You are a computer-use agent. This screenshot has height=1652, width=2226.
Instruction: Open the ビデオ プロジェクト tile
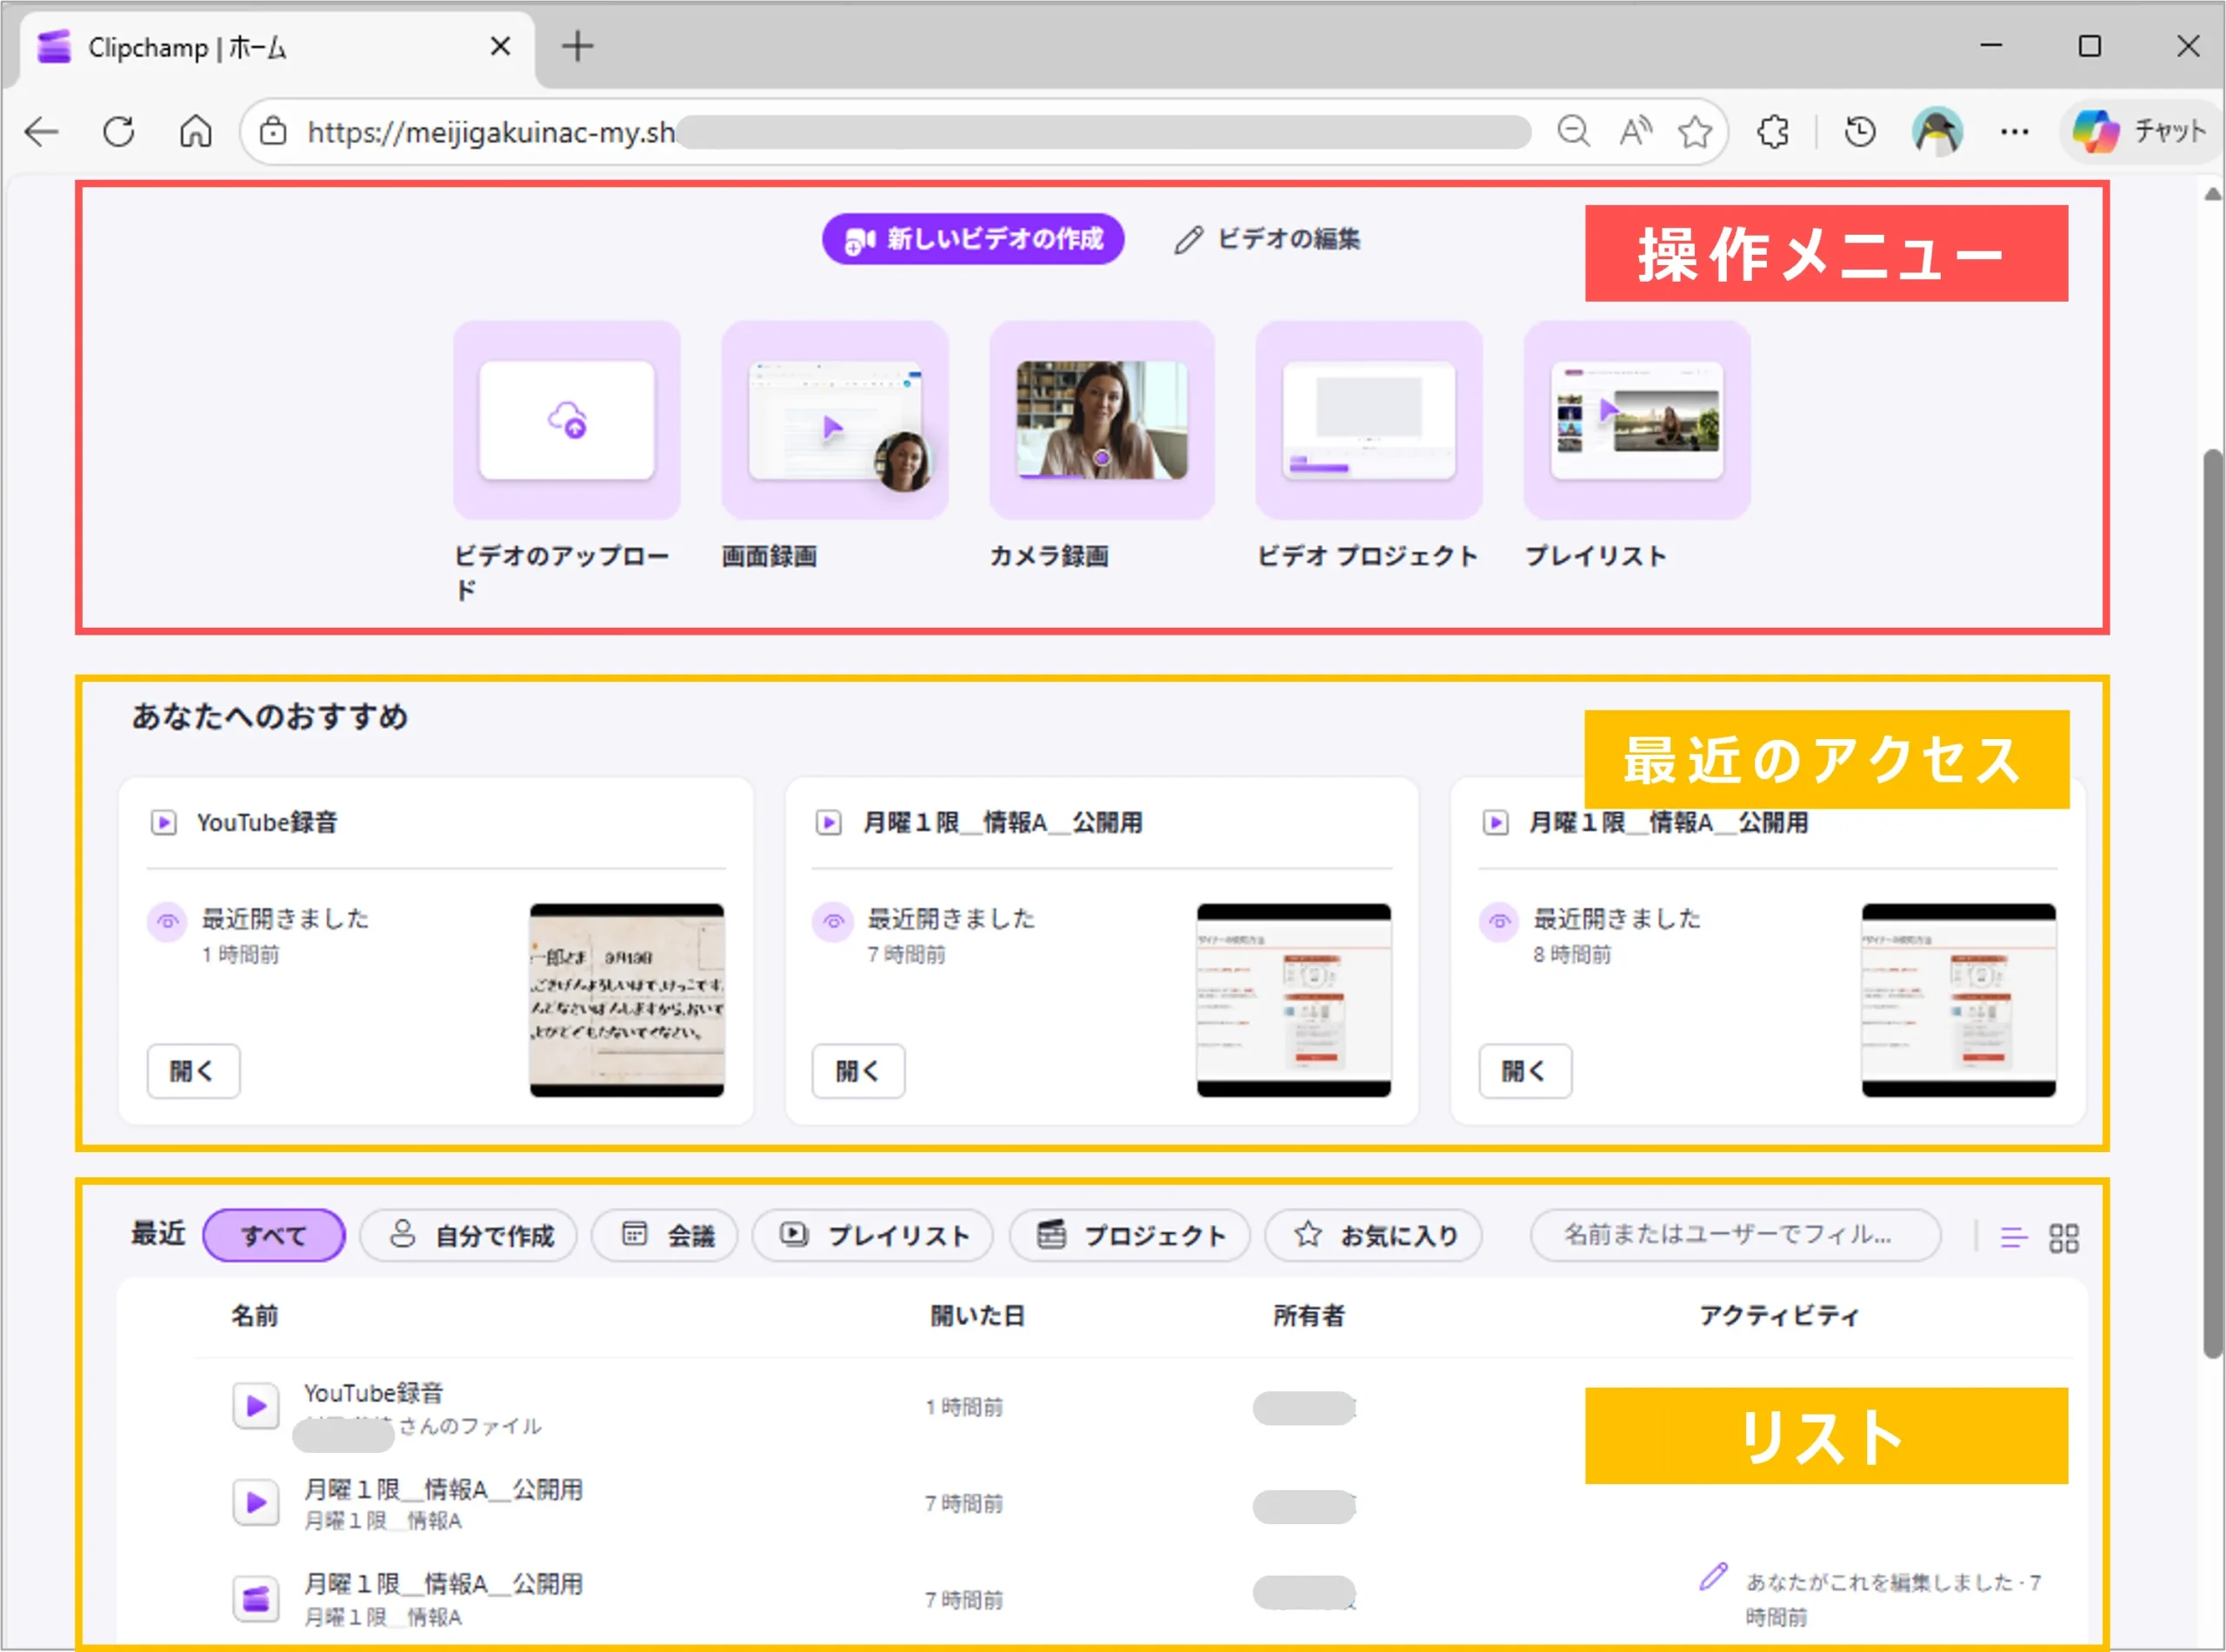(x=1368, y=420)
